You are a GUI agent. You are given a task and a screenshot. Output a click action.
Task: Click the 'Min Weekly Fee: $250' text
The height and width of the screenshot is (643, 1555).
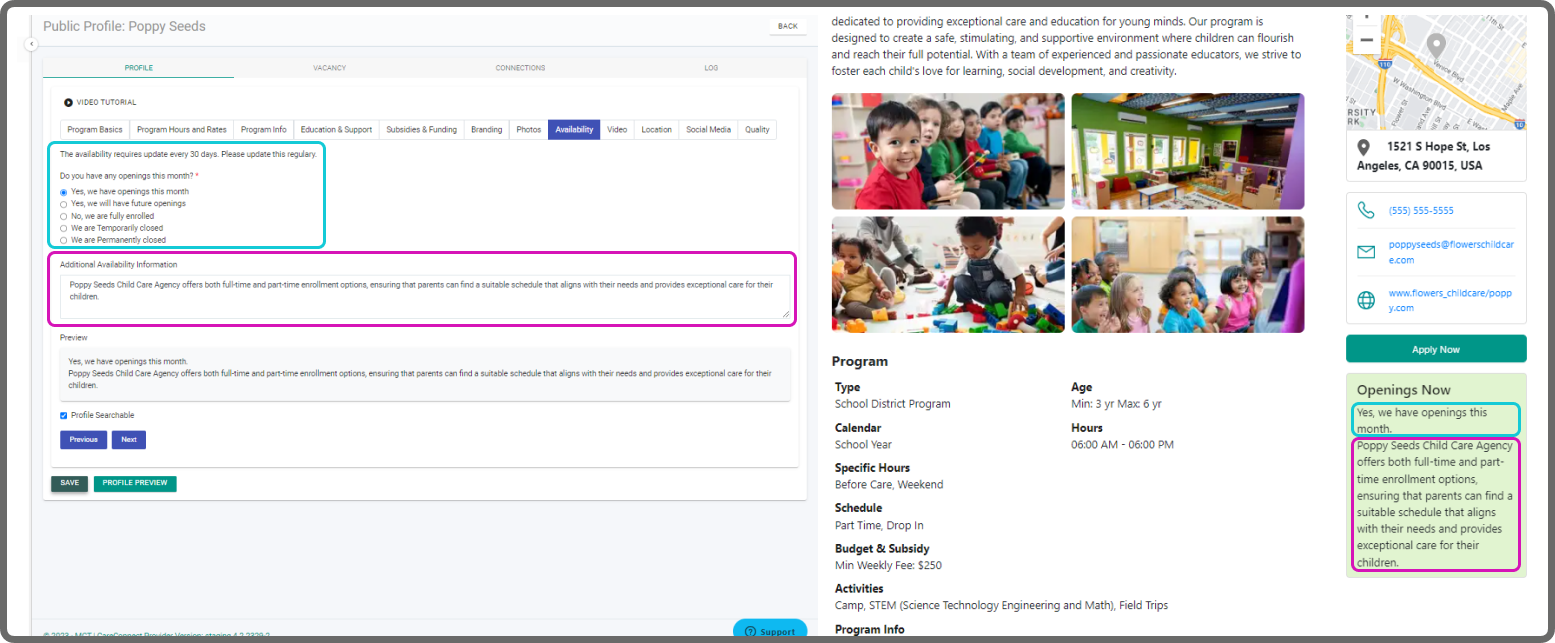point(888,566)
